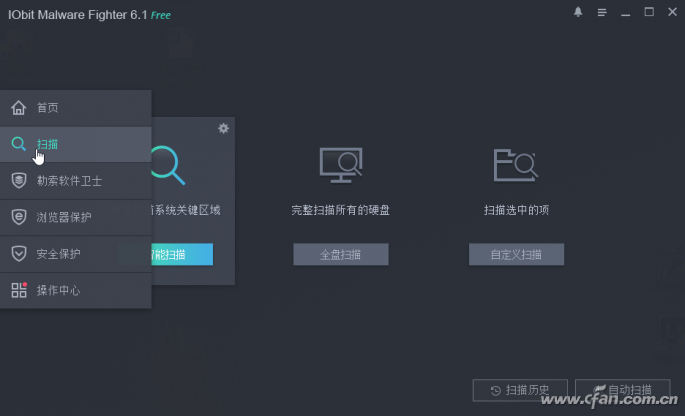
Task: Click the full scan monitor icon
Action: coord(341,165)
